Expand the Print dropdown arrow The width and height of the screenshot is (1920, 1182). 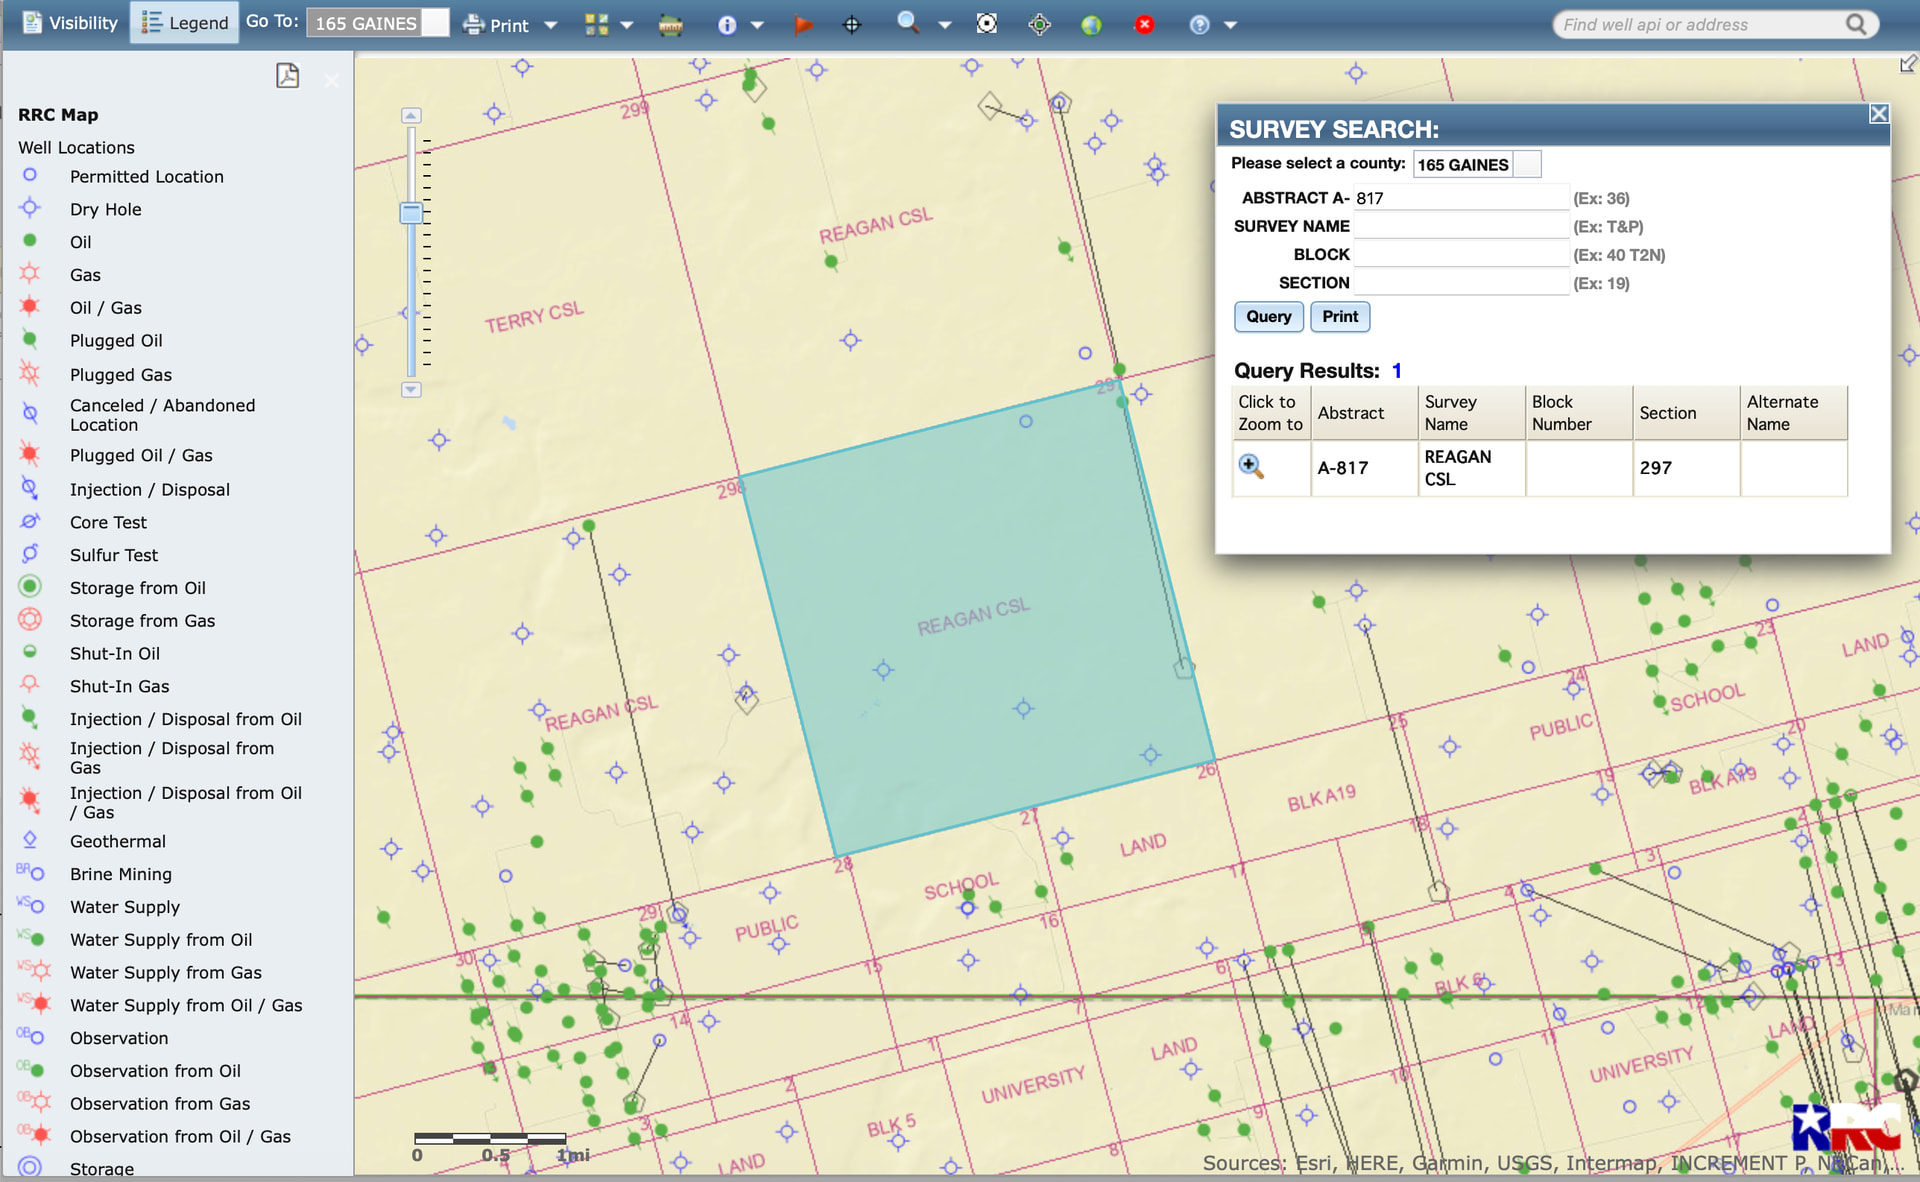pos(551,25)
